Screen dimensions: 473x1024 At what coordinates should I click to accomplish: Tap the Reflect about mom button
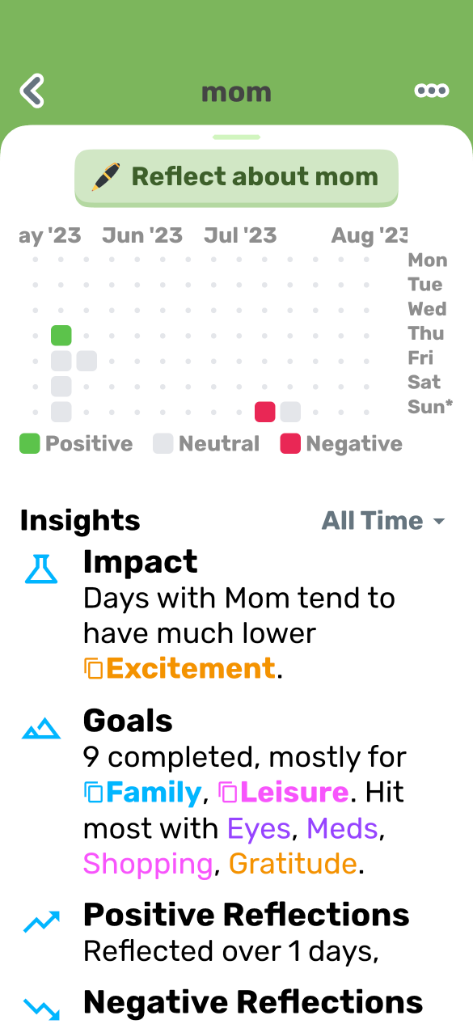(236, 177)
